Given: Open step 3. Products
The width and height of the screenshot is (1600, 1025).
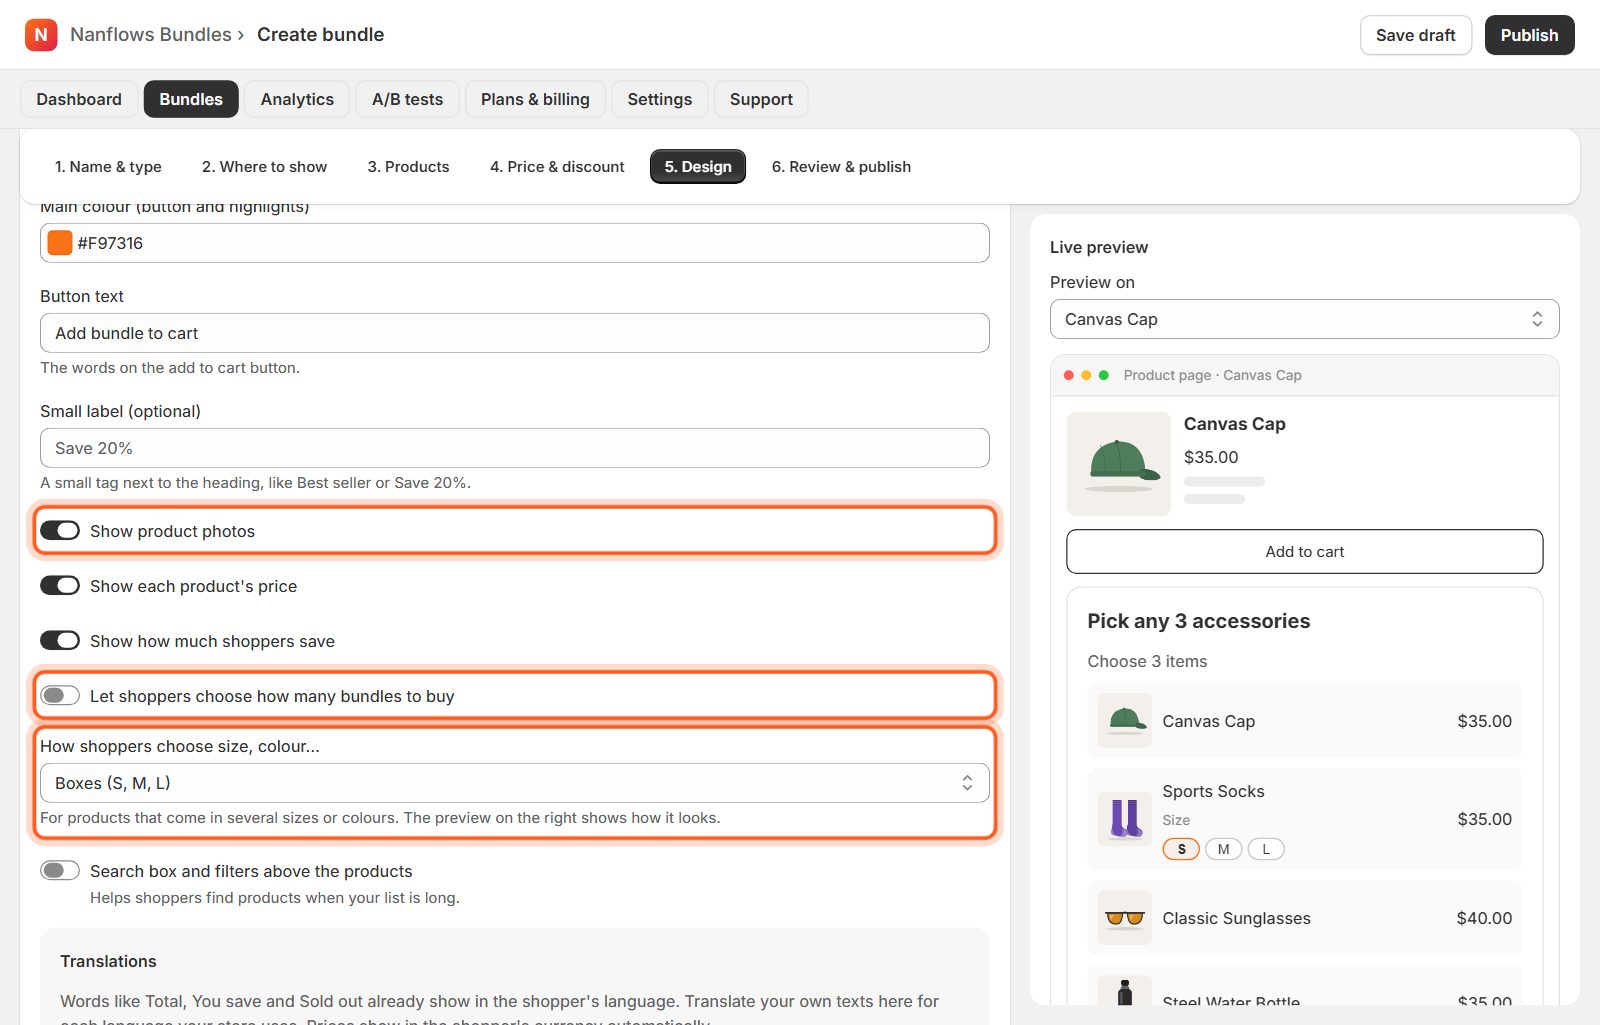Looking at the screenshot, I should (x=409, y=167).
